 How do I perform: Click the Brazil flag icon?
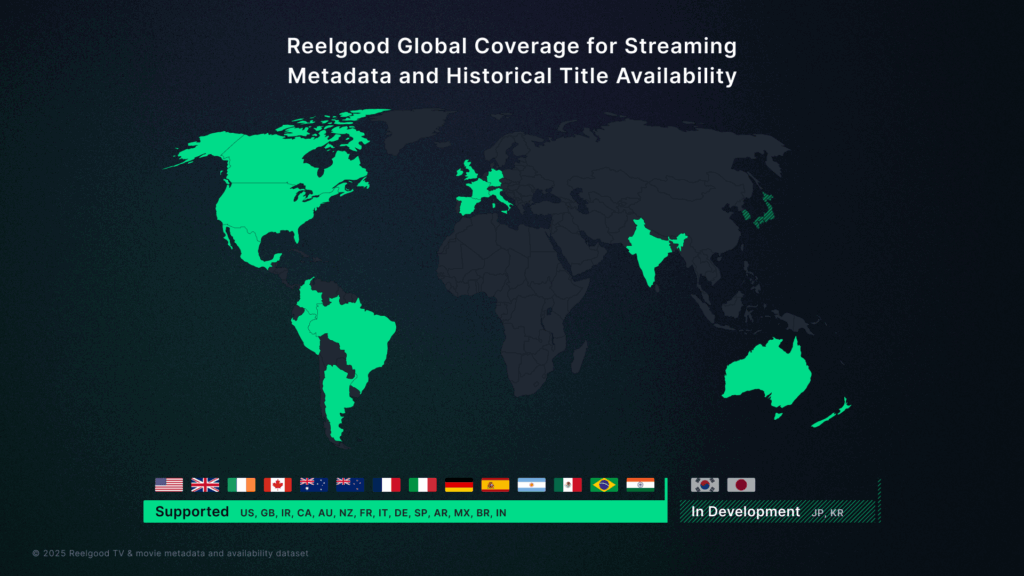tap(603, 486)
